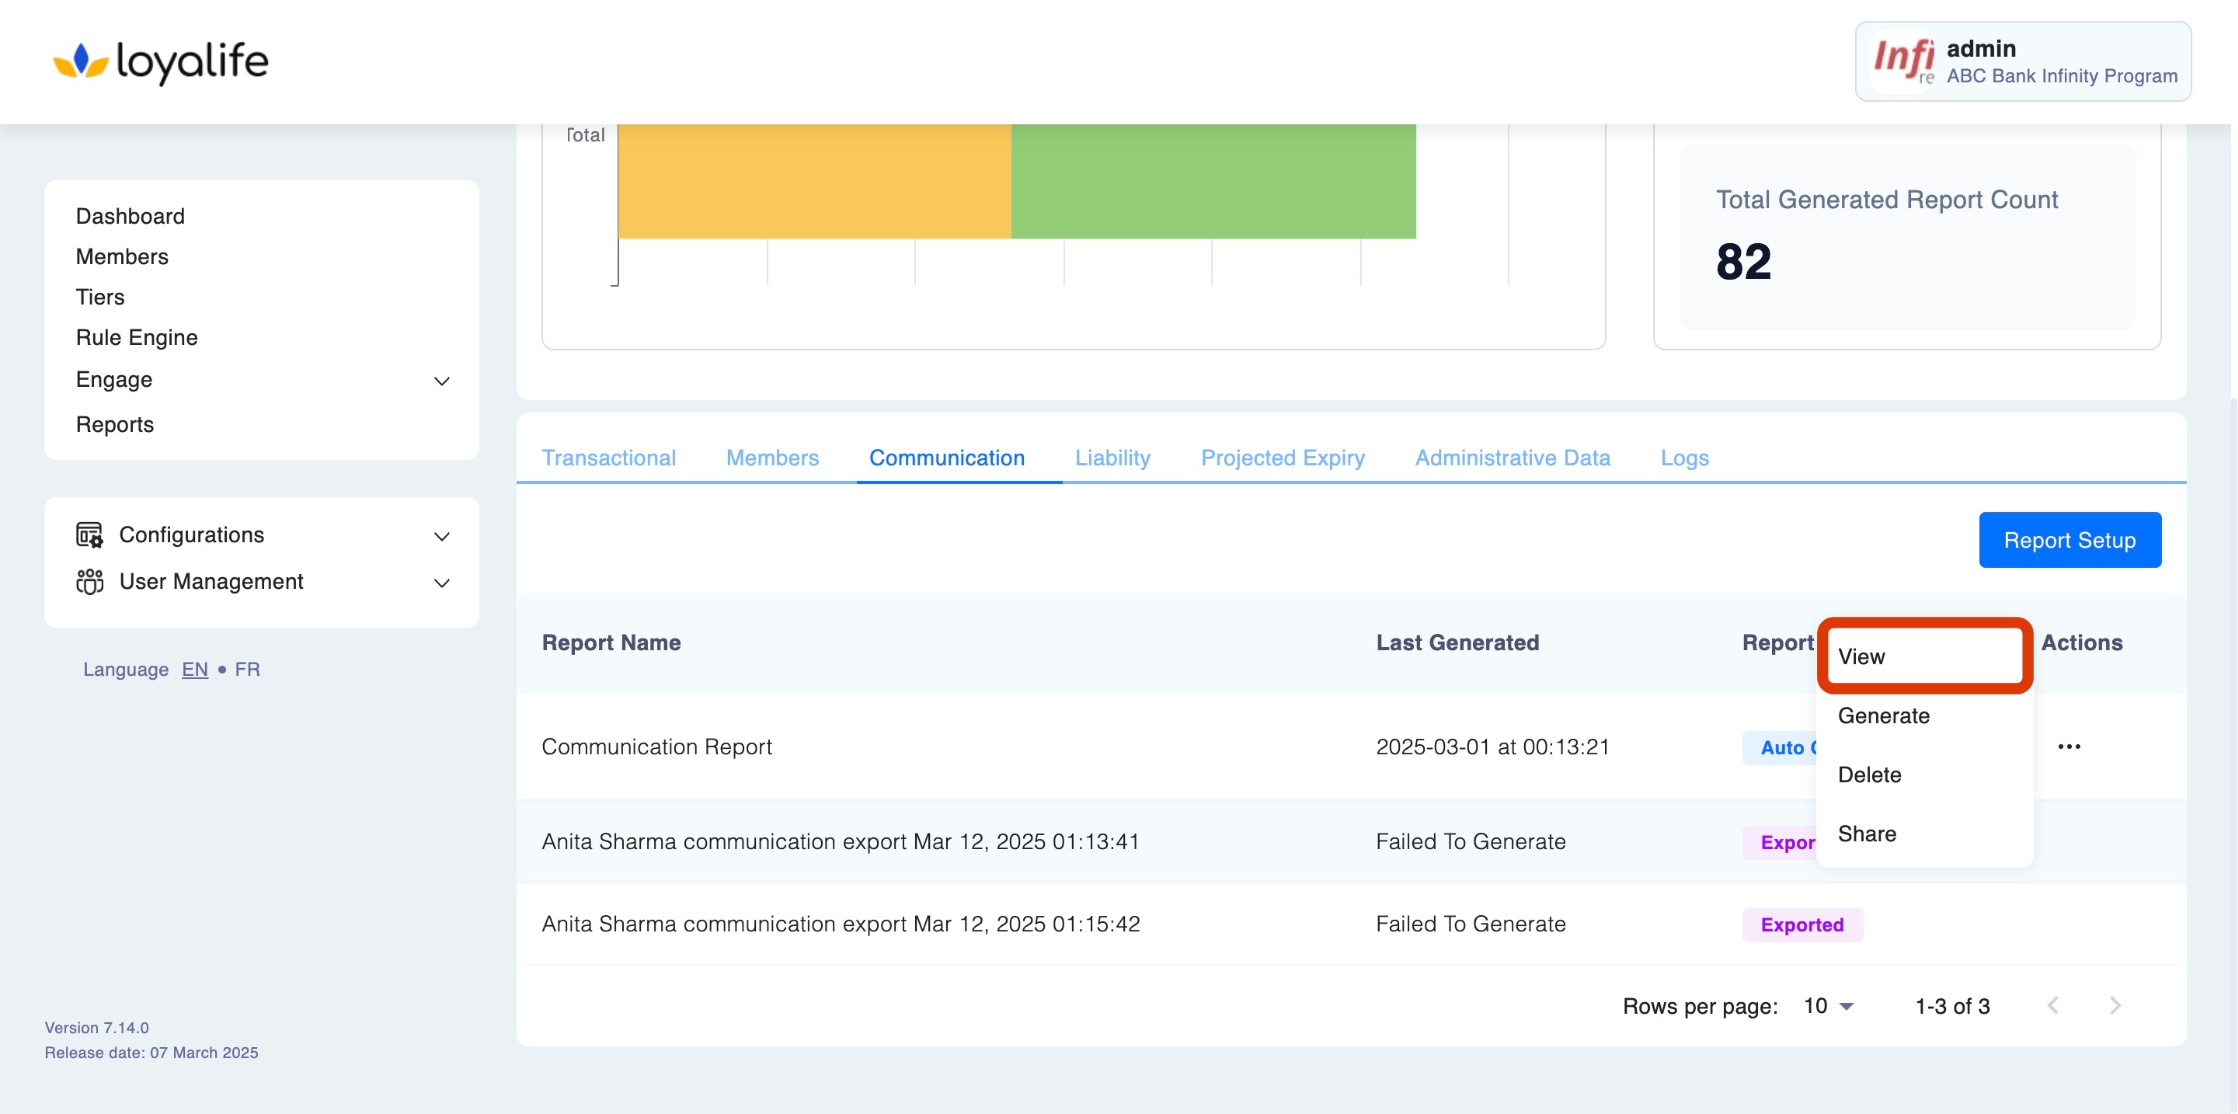
Task: Choose Generate in the context menu
Action: pos(1883,716)
